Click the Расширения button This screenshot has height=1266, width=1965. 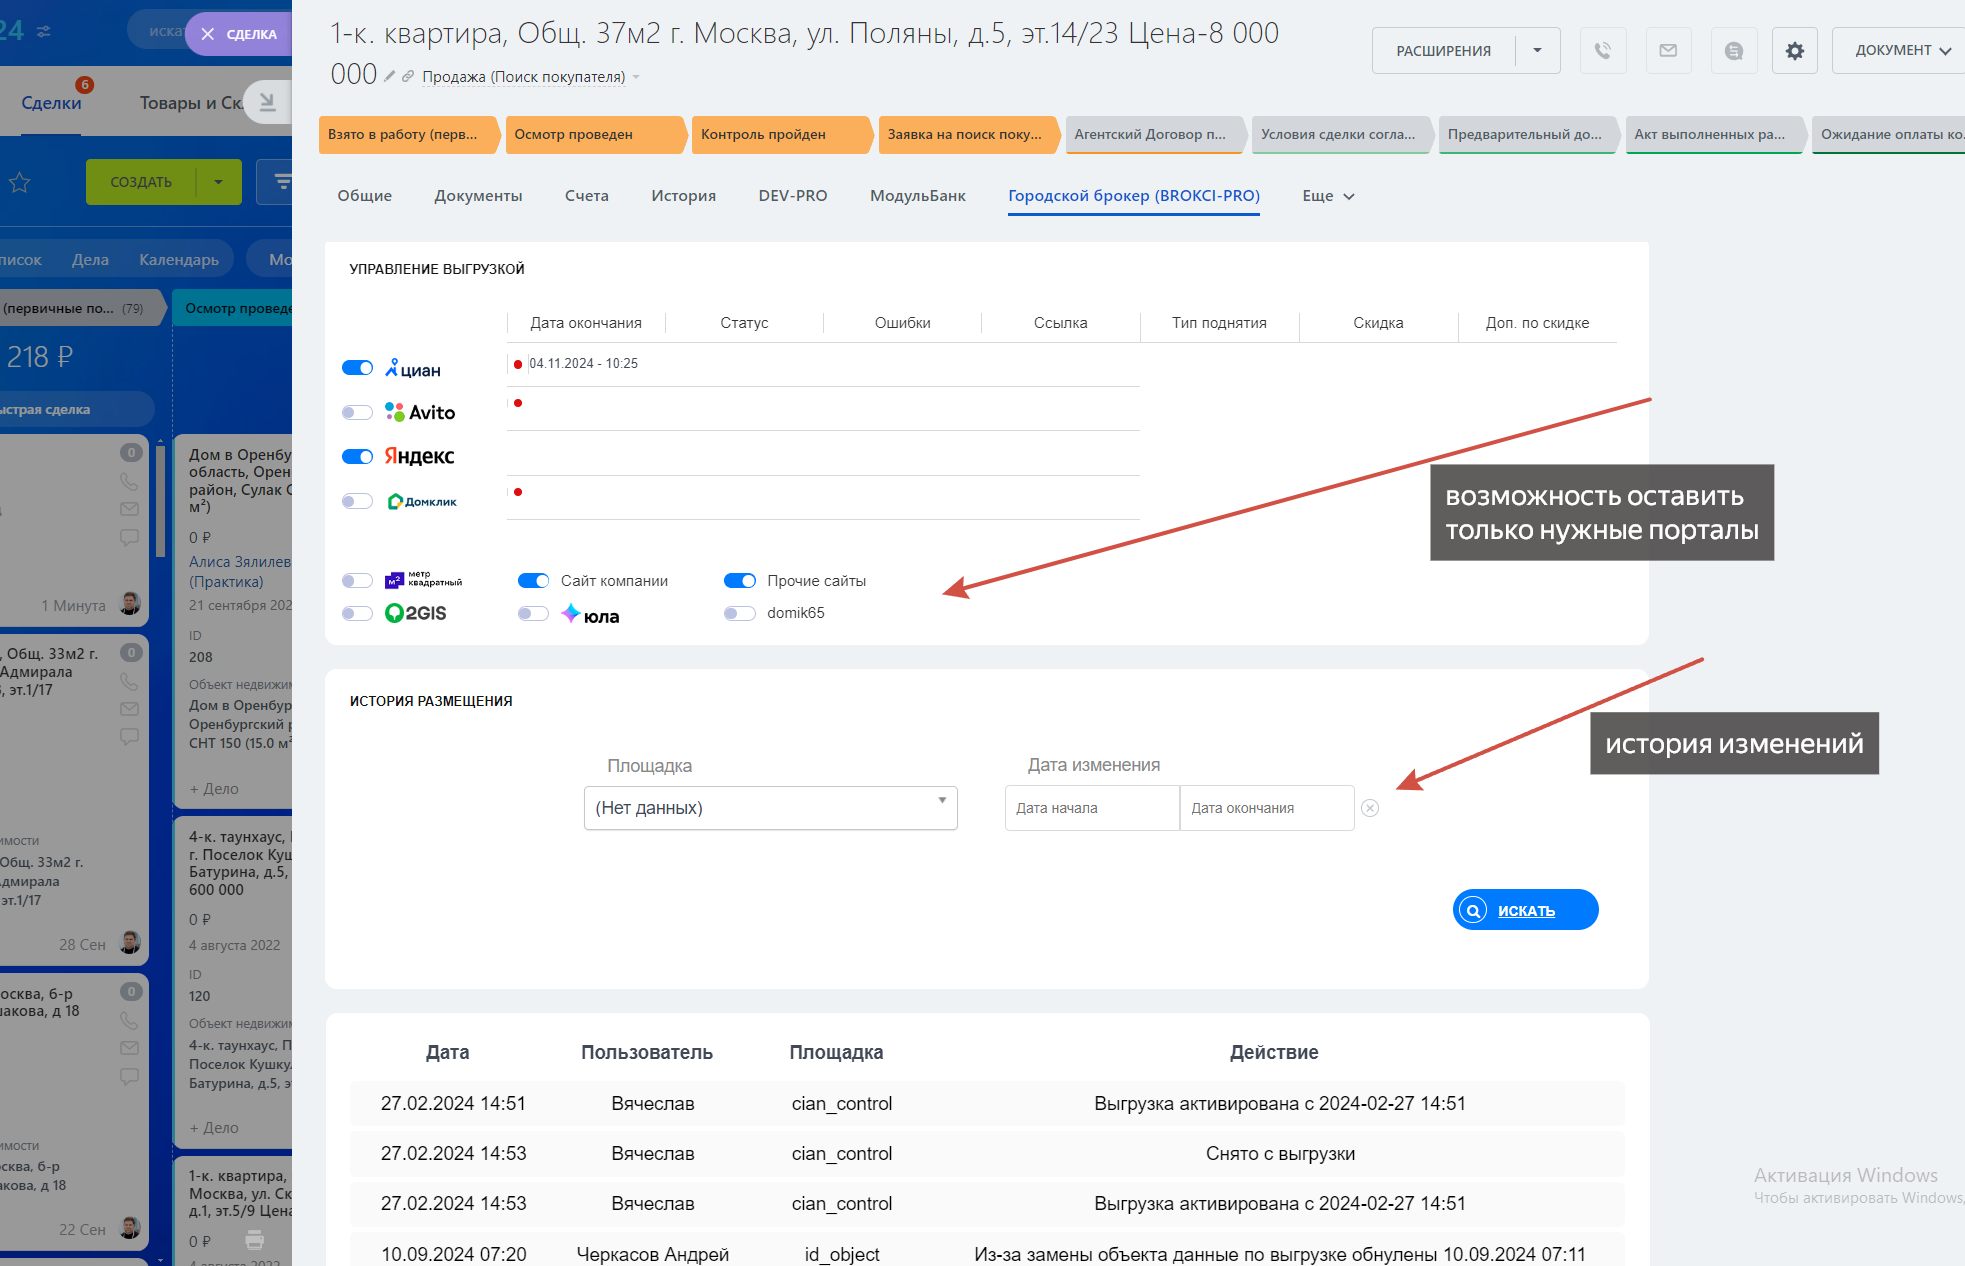click(1443, 51)
